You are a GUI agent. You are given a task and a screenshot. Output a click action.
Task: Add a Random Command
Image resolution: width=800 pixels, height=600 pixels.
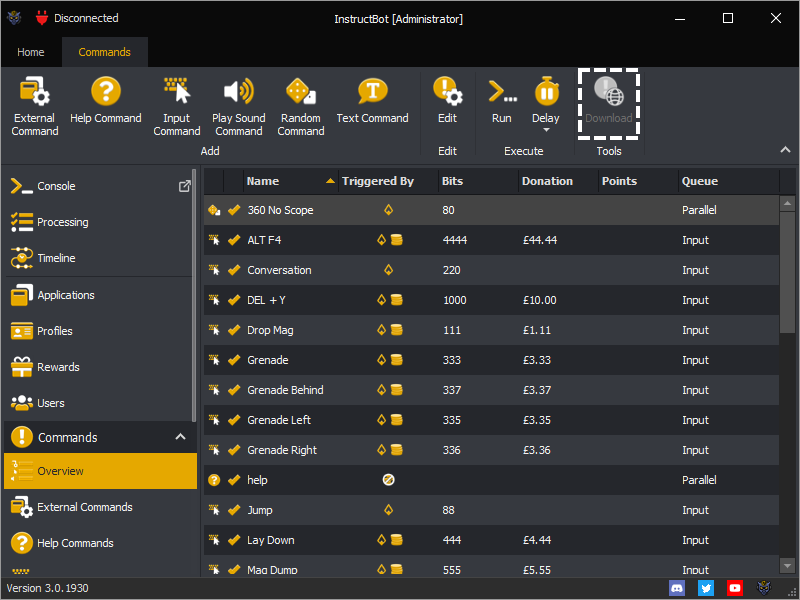pyautogui.click(x=301, y=106)
